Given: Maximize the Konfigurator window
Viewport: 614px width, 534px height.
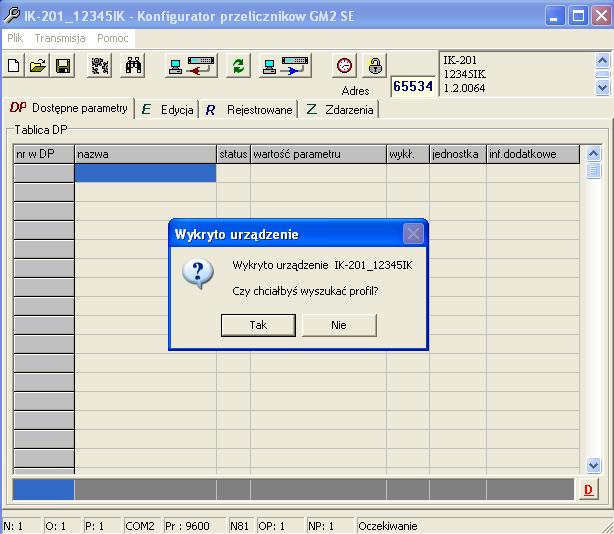Looking at the screenshot, I should (x=578, y=16).
